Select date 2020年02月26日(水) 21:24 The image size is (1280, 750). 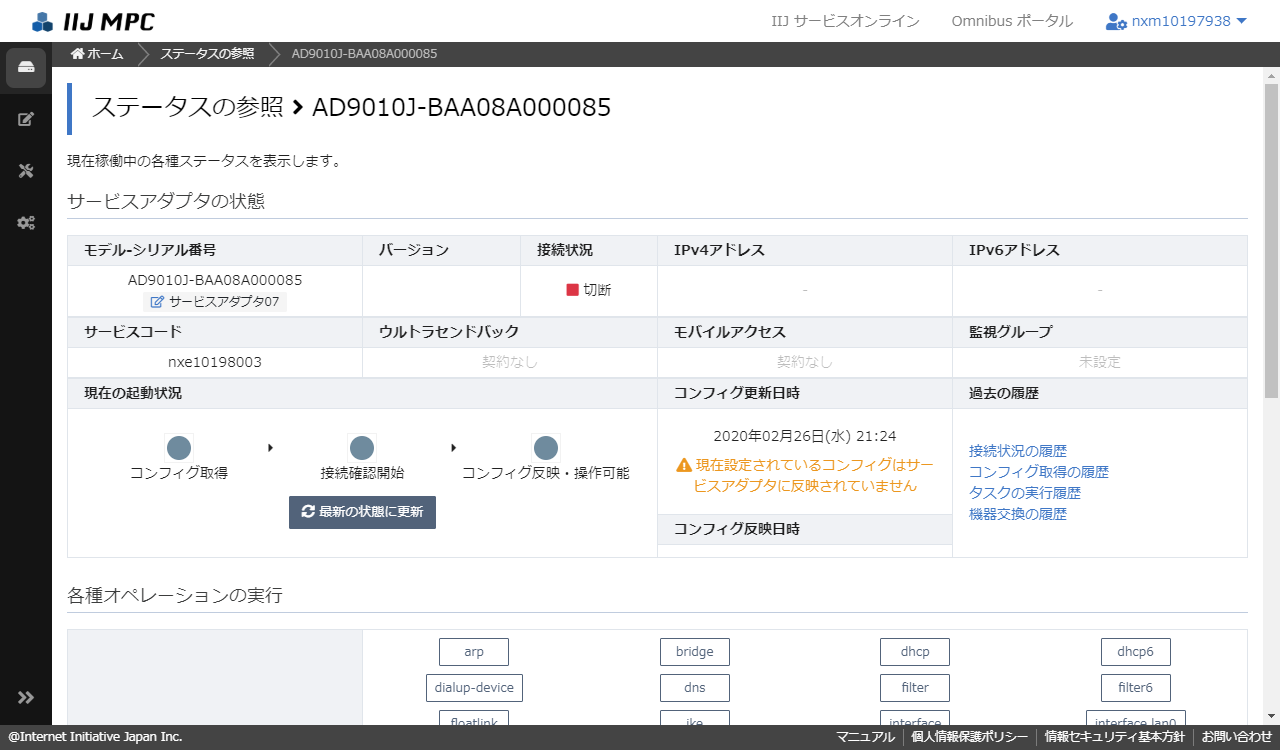805,436
